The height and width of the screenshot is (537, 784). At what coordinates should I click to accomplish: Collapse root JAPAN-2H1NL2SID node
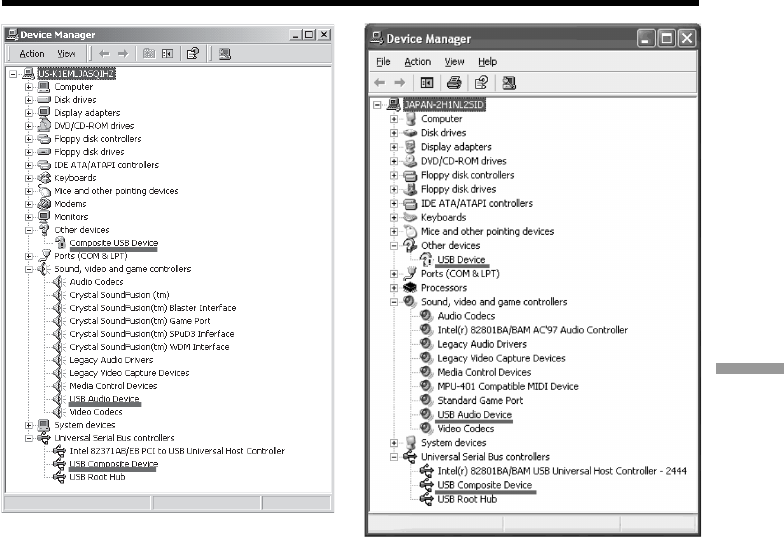[378, 104]
